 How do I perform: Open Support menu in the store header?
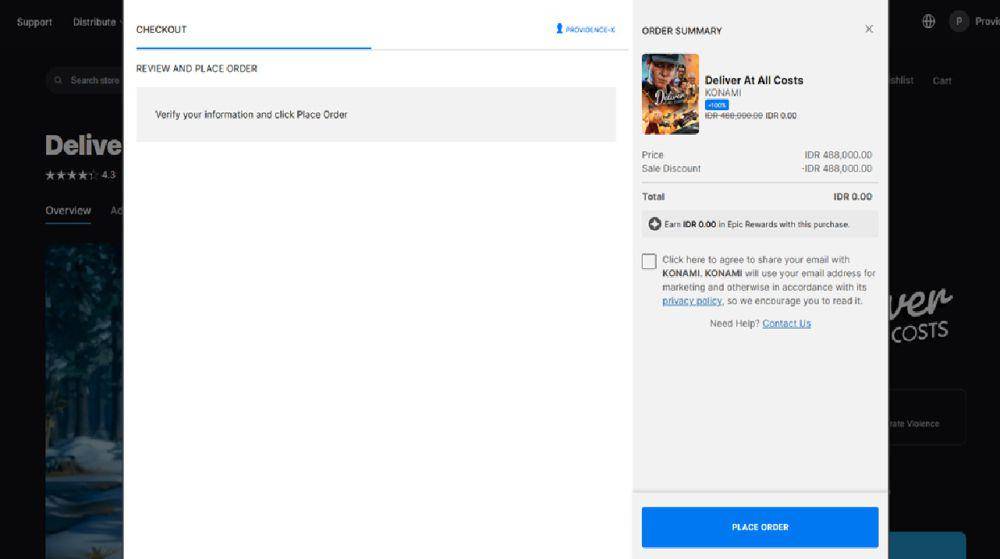tap(34, 22)
